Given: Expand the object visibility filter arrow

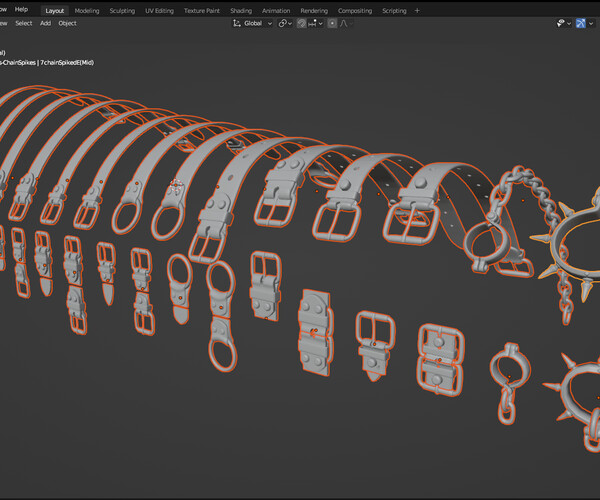Looking at the screenshot, I should coord(569,24).
